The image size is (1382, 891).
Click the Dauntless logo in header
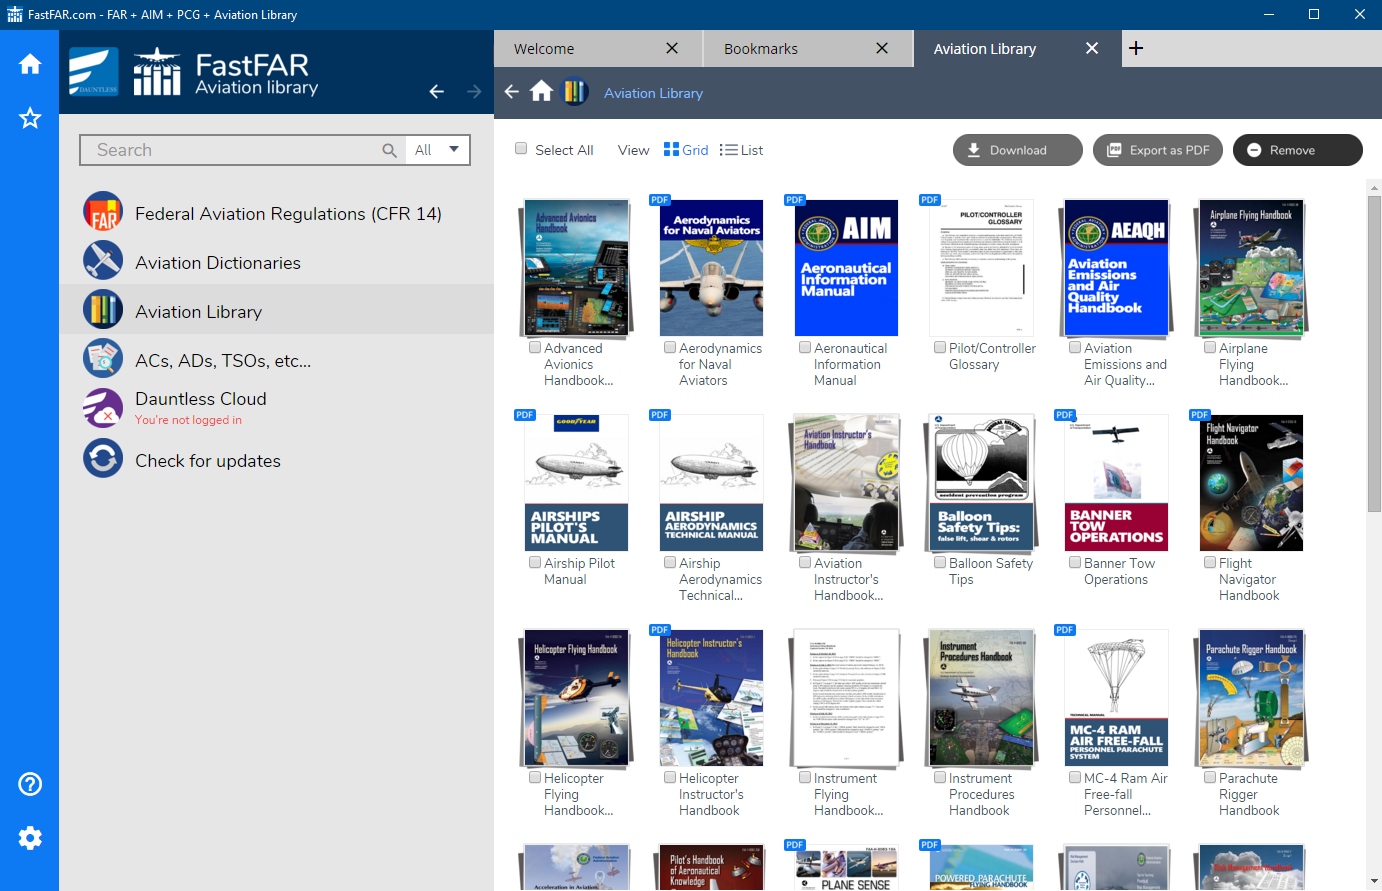point(93,72)
